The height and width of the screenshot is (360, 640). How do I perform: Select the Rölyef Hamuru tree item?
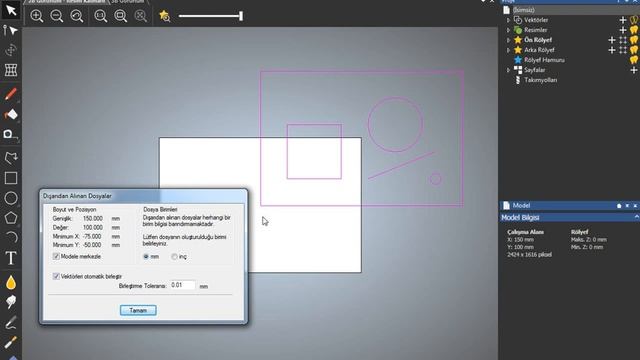544,60
